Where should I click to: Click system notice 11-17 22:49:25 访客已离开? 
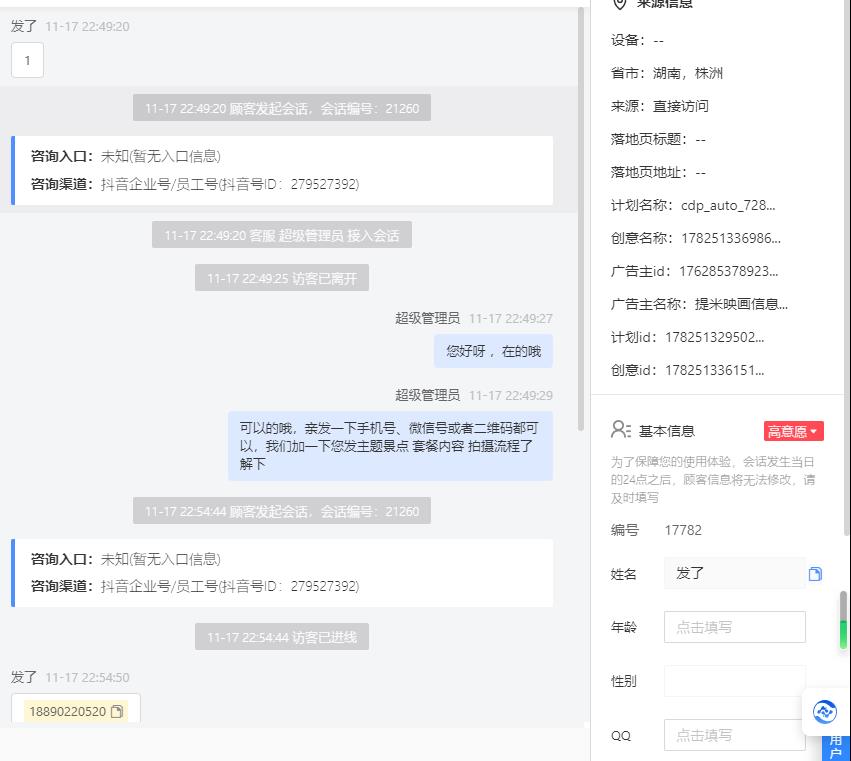(282, 278)
